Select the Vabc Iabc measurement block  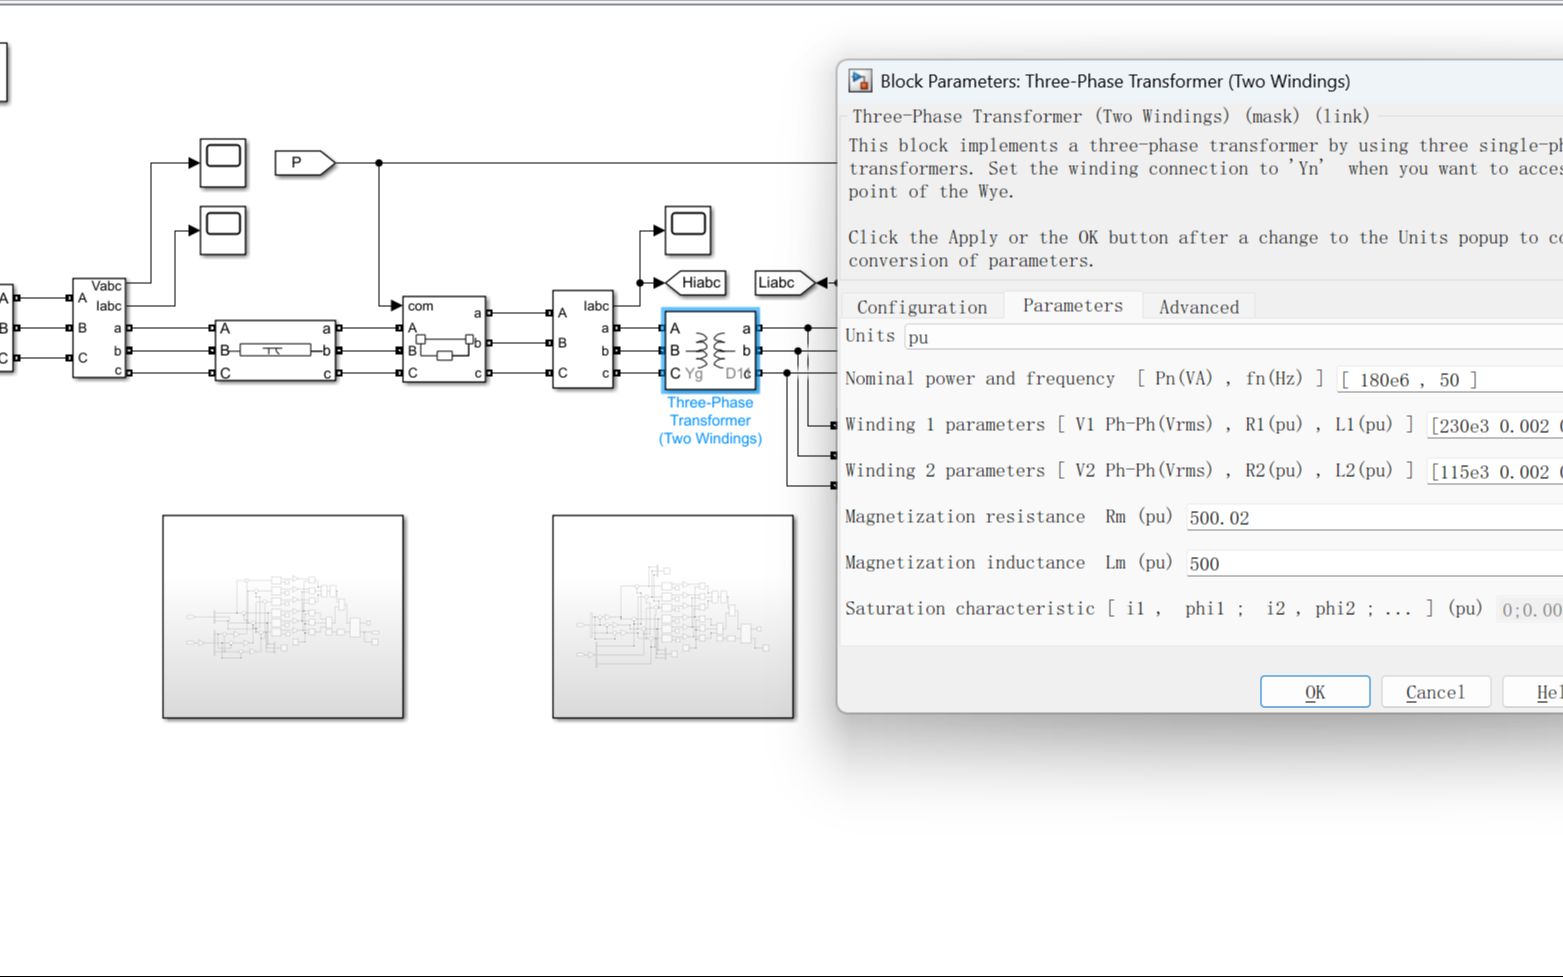pyautogui.click(x=99, y=328)
